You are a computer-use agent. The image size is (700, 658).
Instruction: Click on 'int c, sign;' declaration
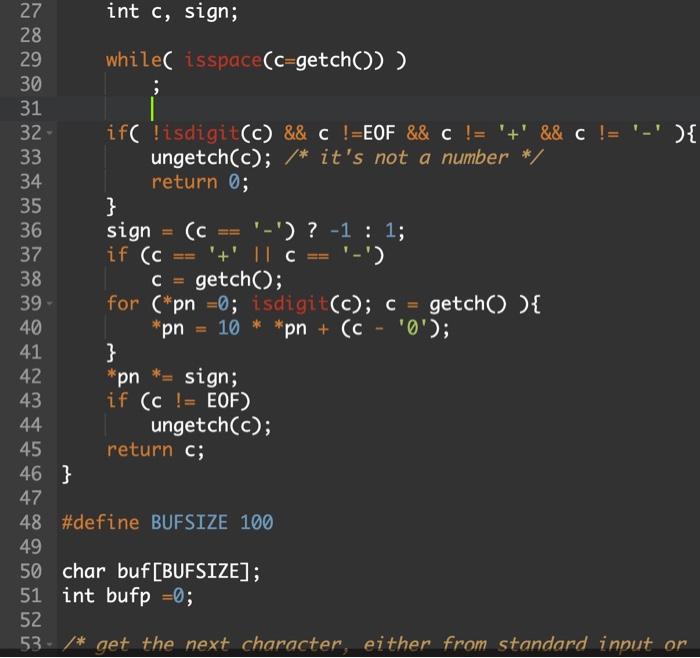click(x=172, y=12)
